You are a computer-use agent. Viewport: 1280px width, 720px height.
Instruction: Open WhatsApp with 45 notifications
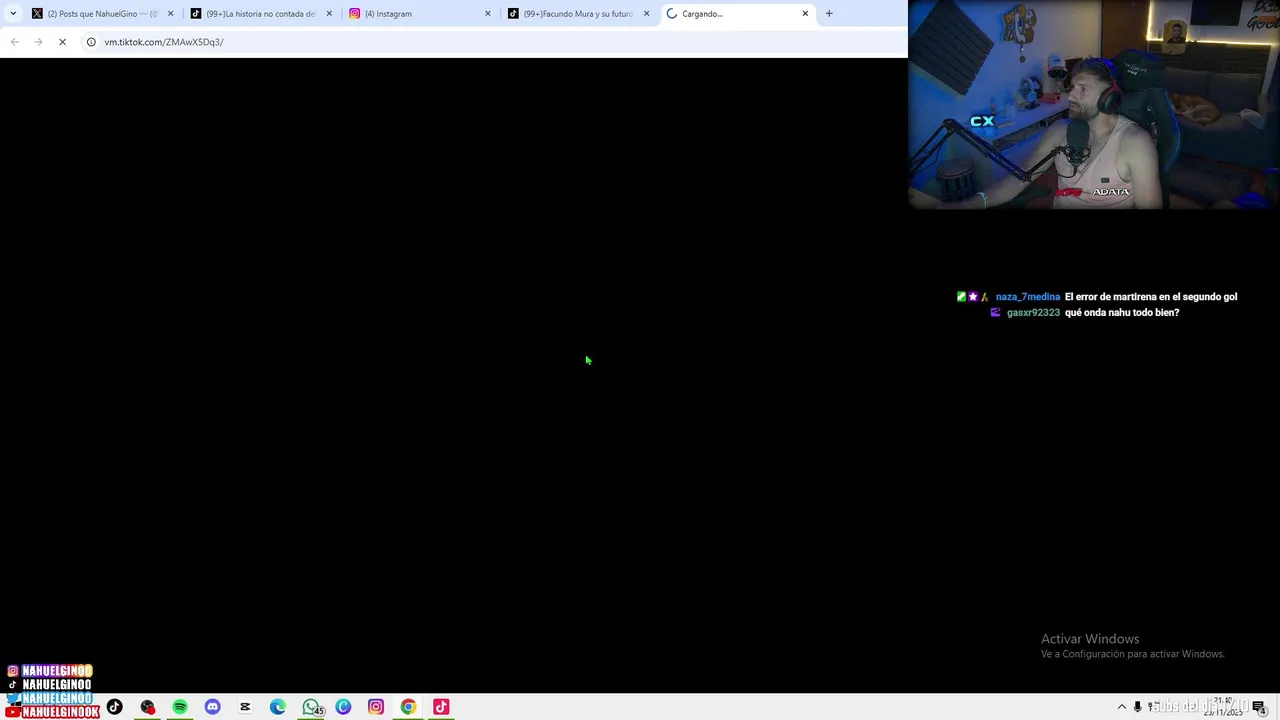tap(311, 707)
